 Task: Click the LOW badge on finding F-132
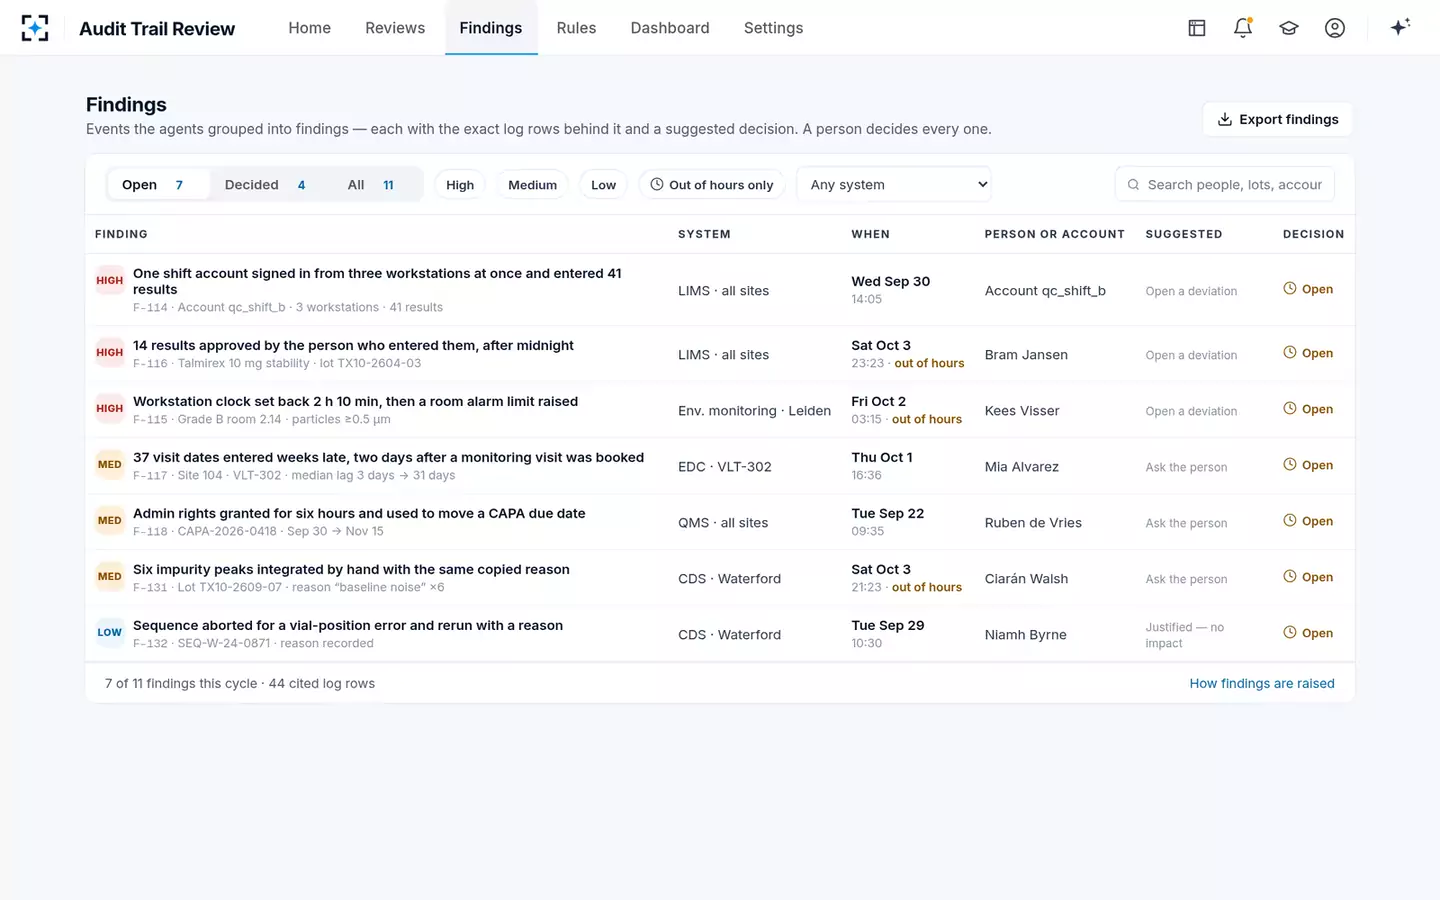[x=110, y=633]
